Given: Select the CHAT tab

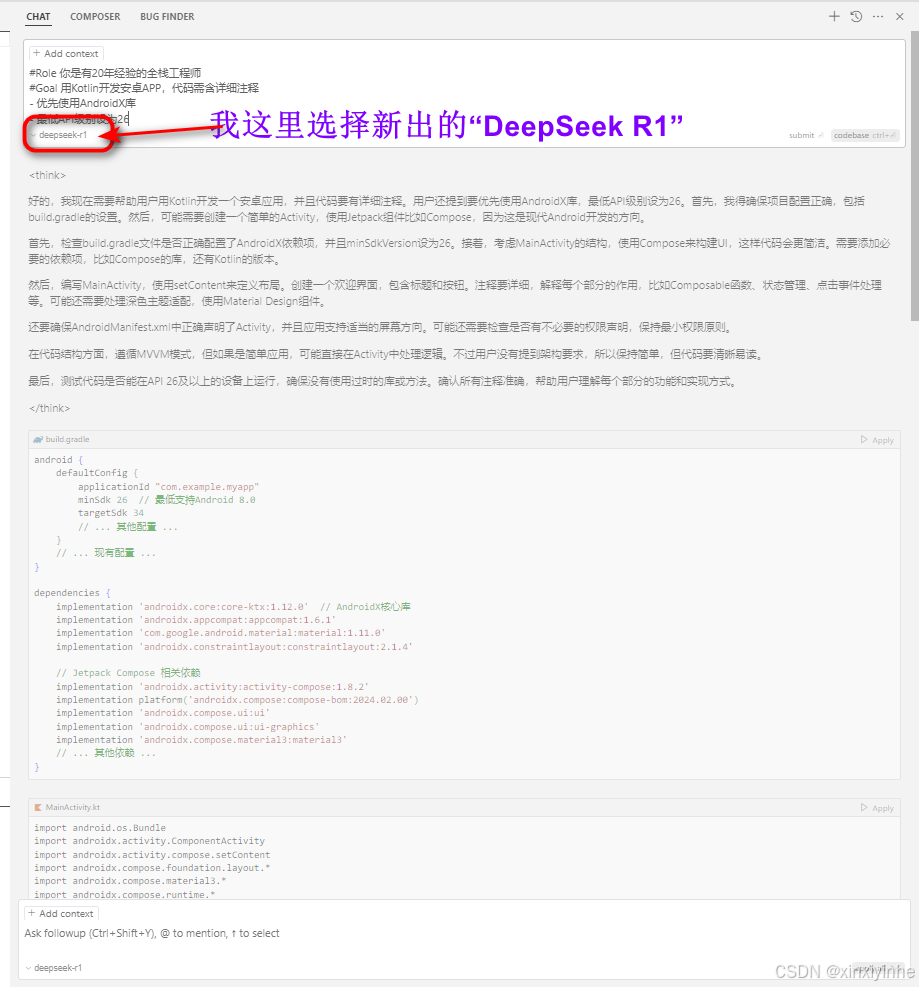Looking at the screenshot, I should tap(37, 16).
